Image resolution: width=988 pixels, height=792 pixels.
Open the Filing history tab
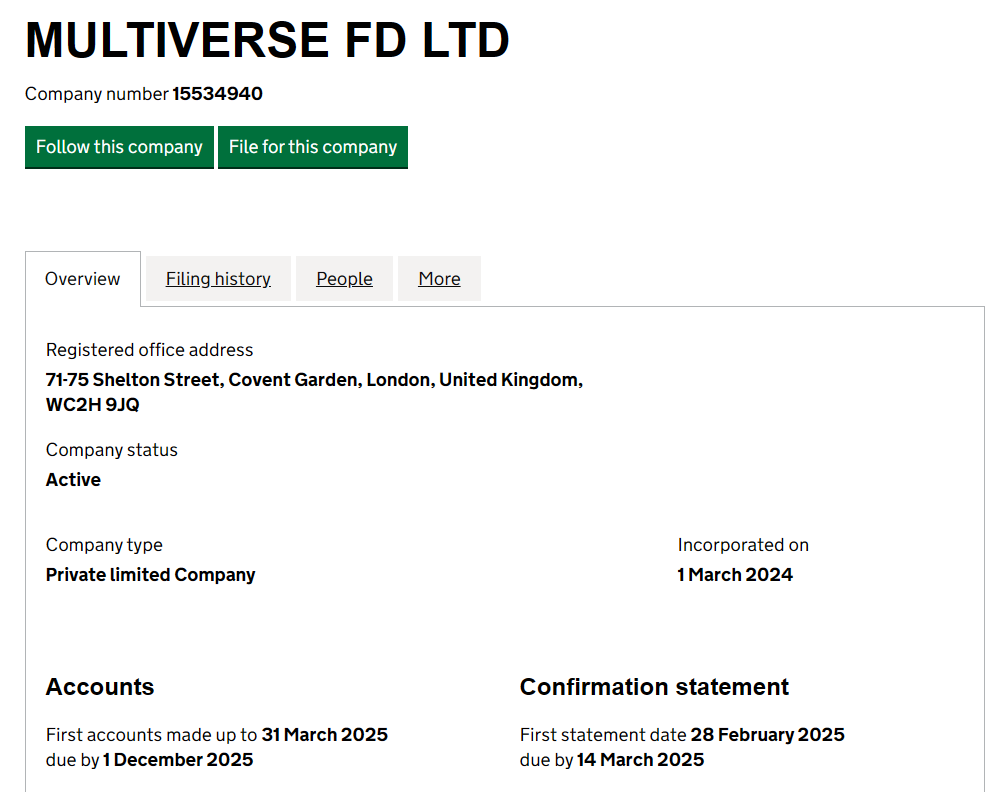pos(217,278)
